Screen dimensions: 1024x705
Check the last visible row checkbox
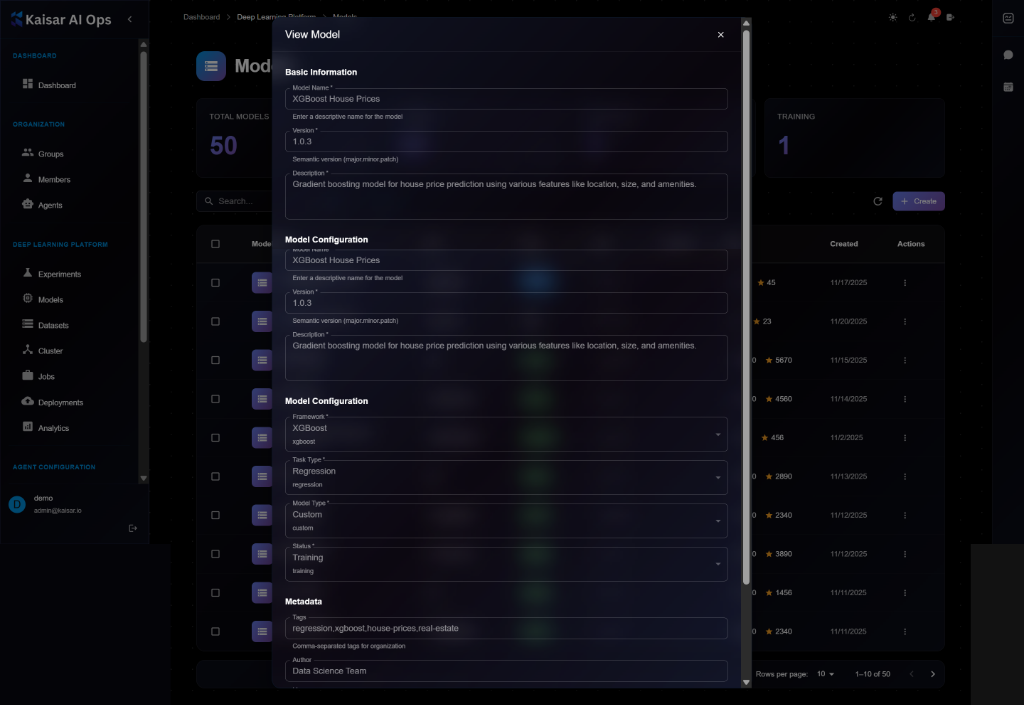tap(215, 631)
